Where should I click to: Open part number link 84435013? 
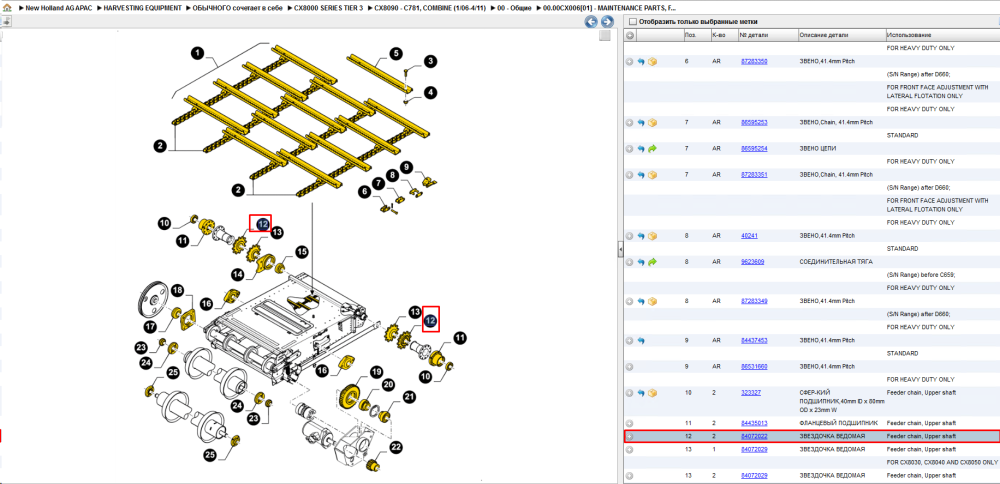(754, 423)
